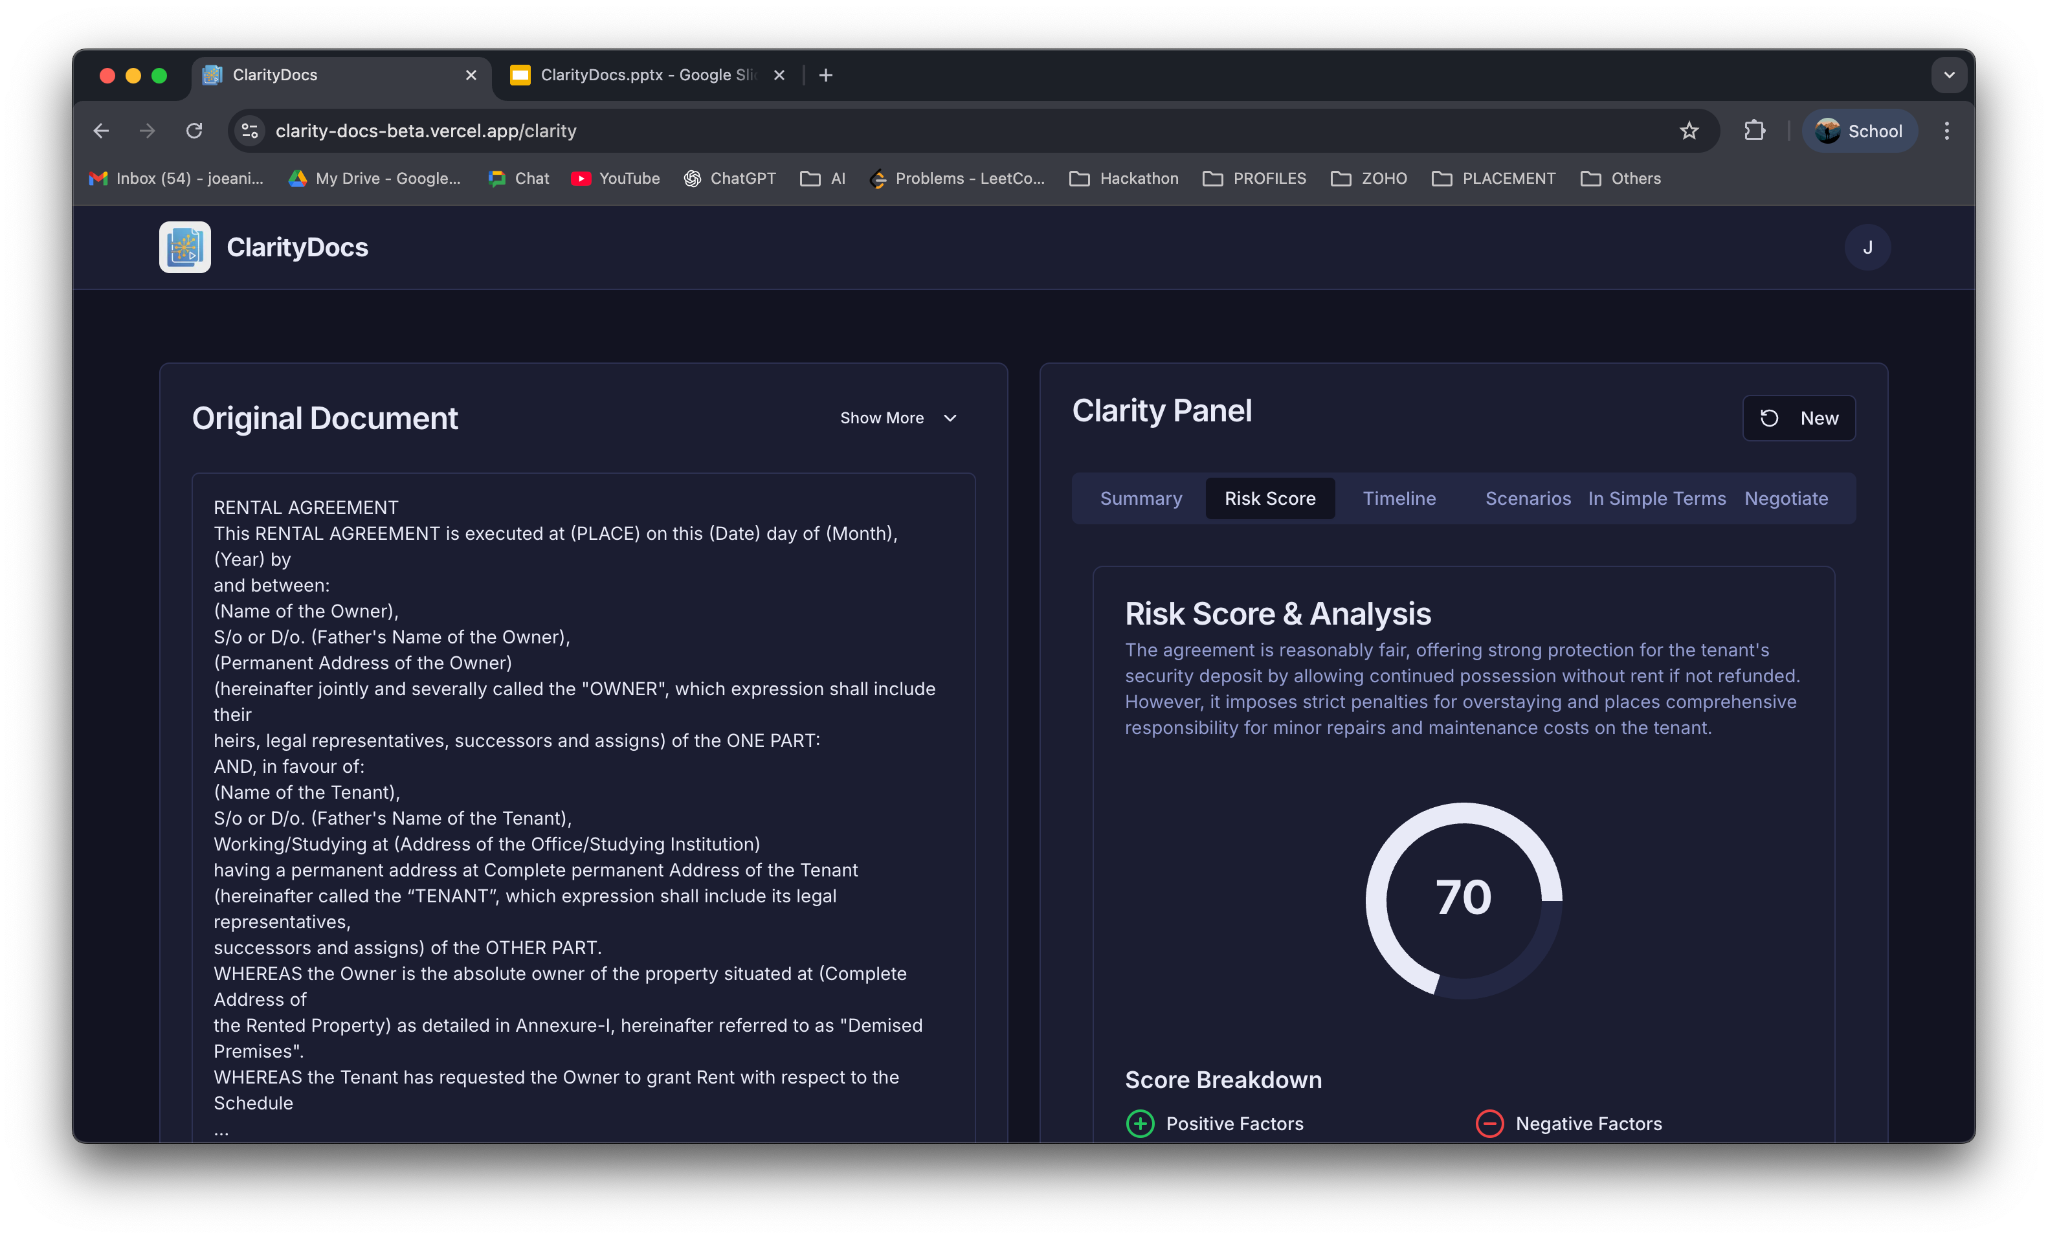Click the 70 risk score gauge
Image resolution: width=2048 pixels, height=1239 pixels.
[x=1463, y=898]
